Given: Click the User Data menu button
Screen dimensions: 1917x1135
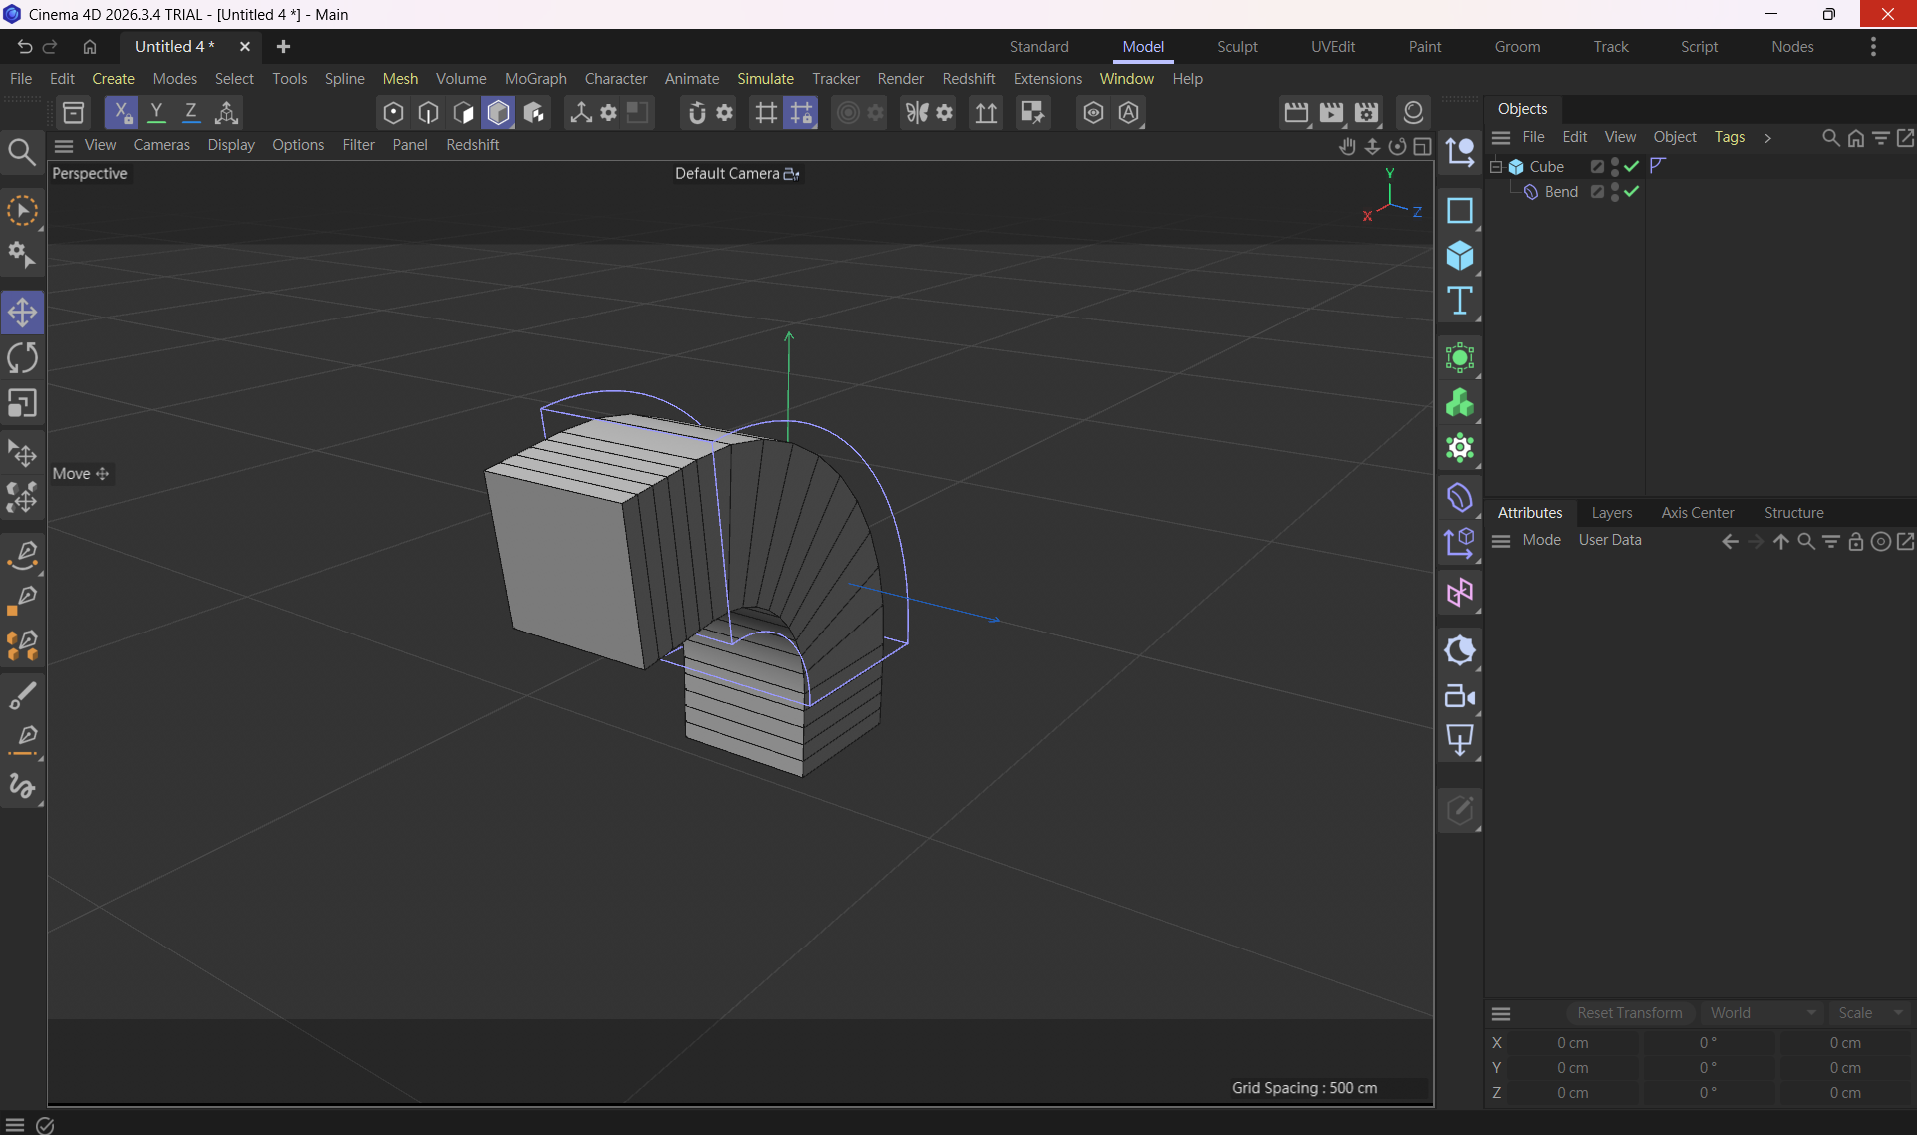Looking at the screenshot, I should 1609,540.
